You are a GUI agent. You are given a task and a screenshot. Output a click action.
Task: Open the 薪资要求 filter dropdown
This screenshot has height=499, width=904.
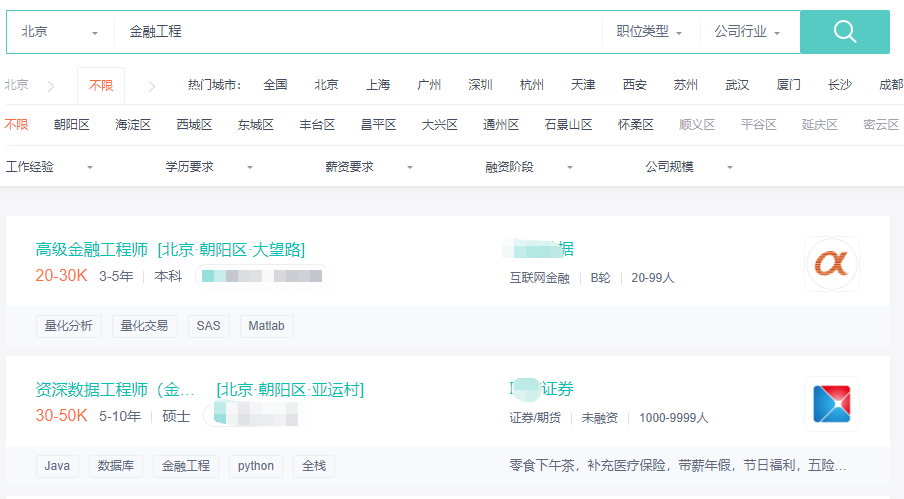369,167
